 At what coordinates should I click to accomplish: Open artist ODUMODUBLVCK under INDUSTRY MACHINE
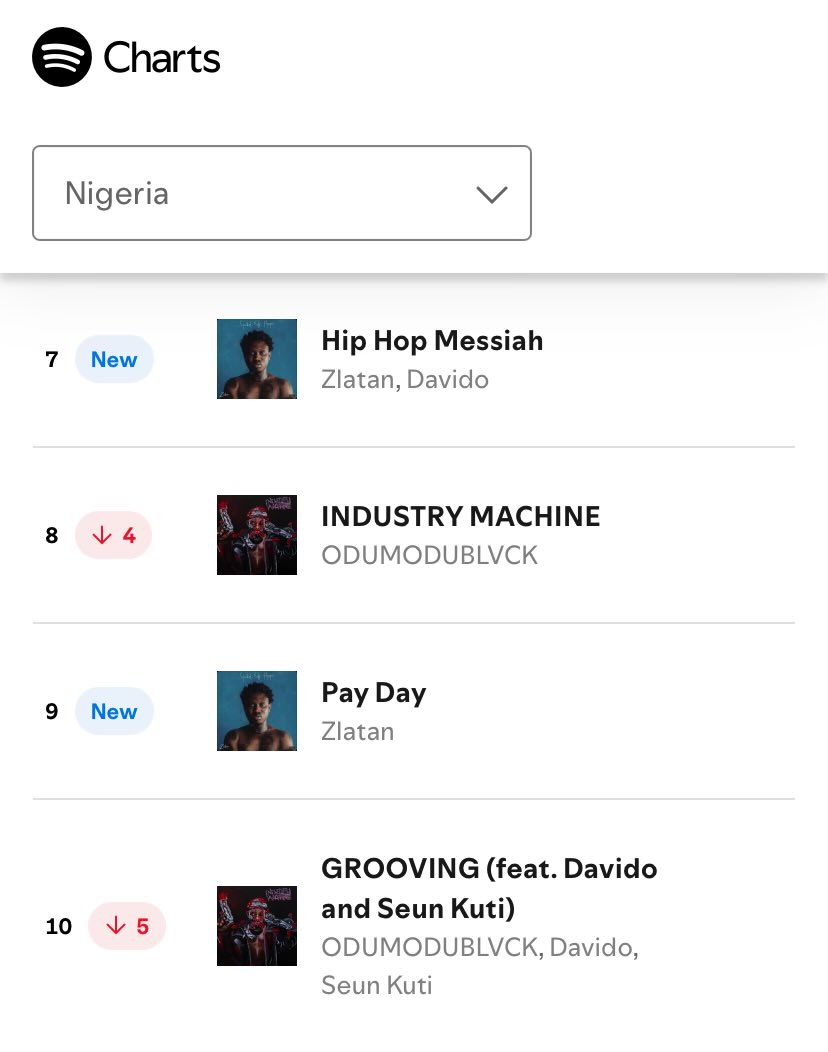(x=429, y=556)
